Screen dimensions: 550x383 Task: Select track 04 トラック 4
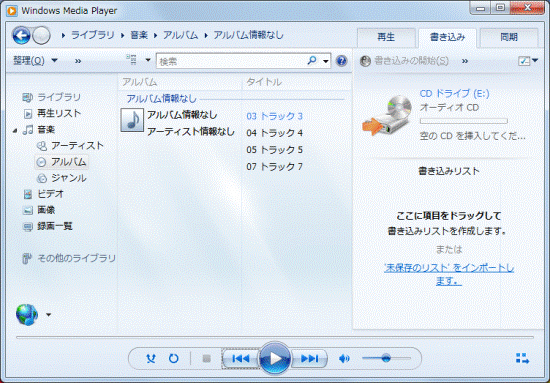(x=274, y=133)
